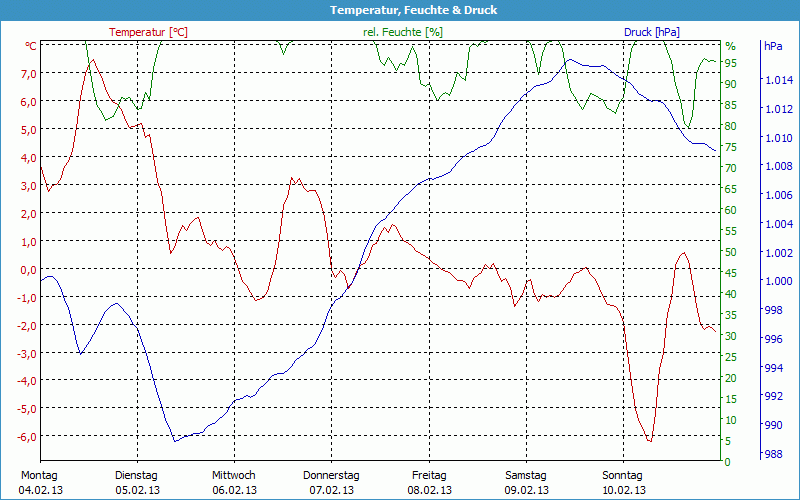Click the green "75" humidity axis value

(x=731, y=147)
